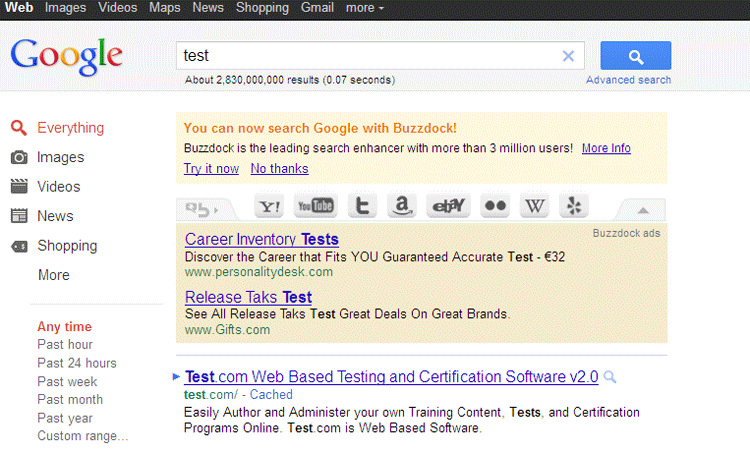750x452 pixels.
Task: Open Gmail from the top navigation bar
Action: point(317,8)
